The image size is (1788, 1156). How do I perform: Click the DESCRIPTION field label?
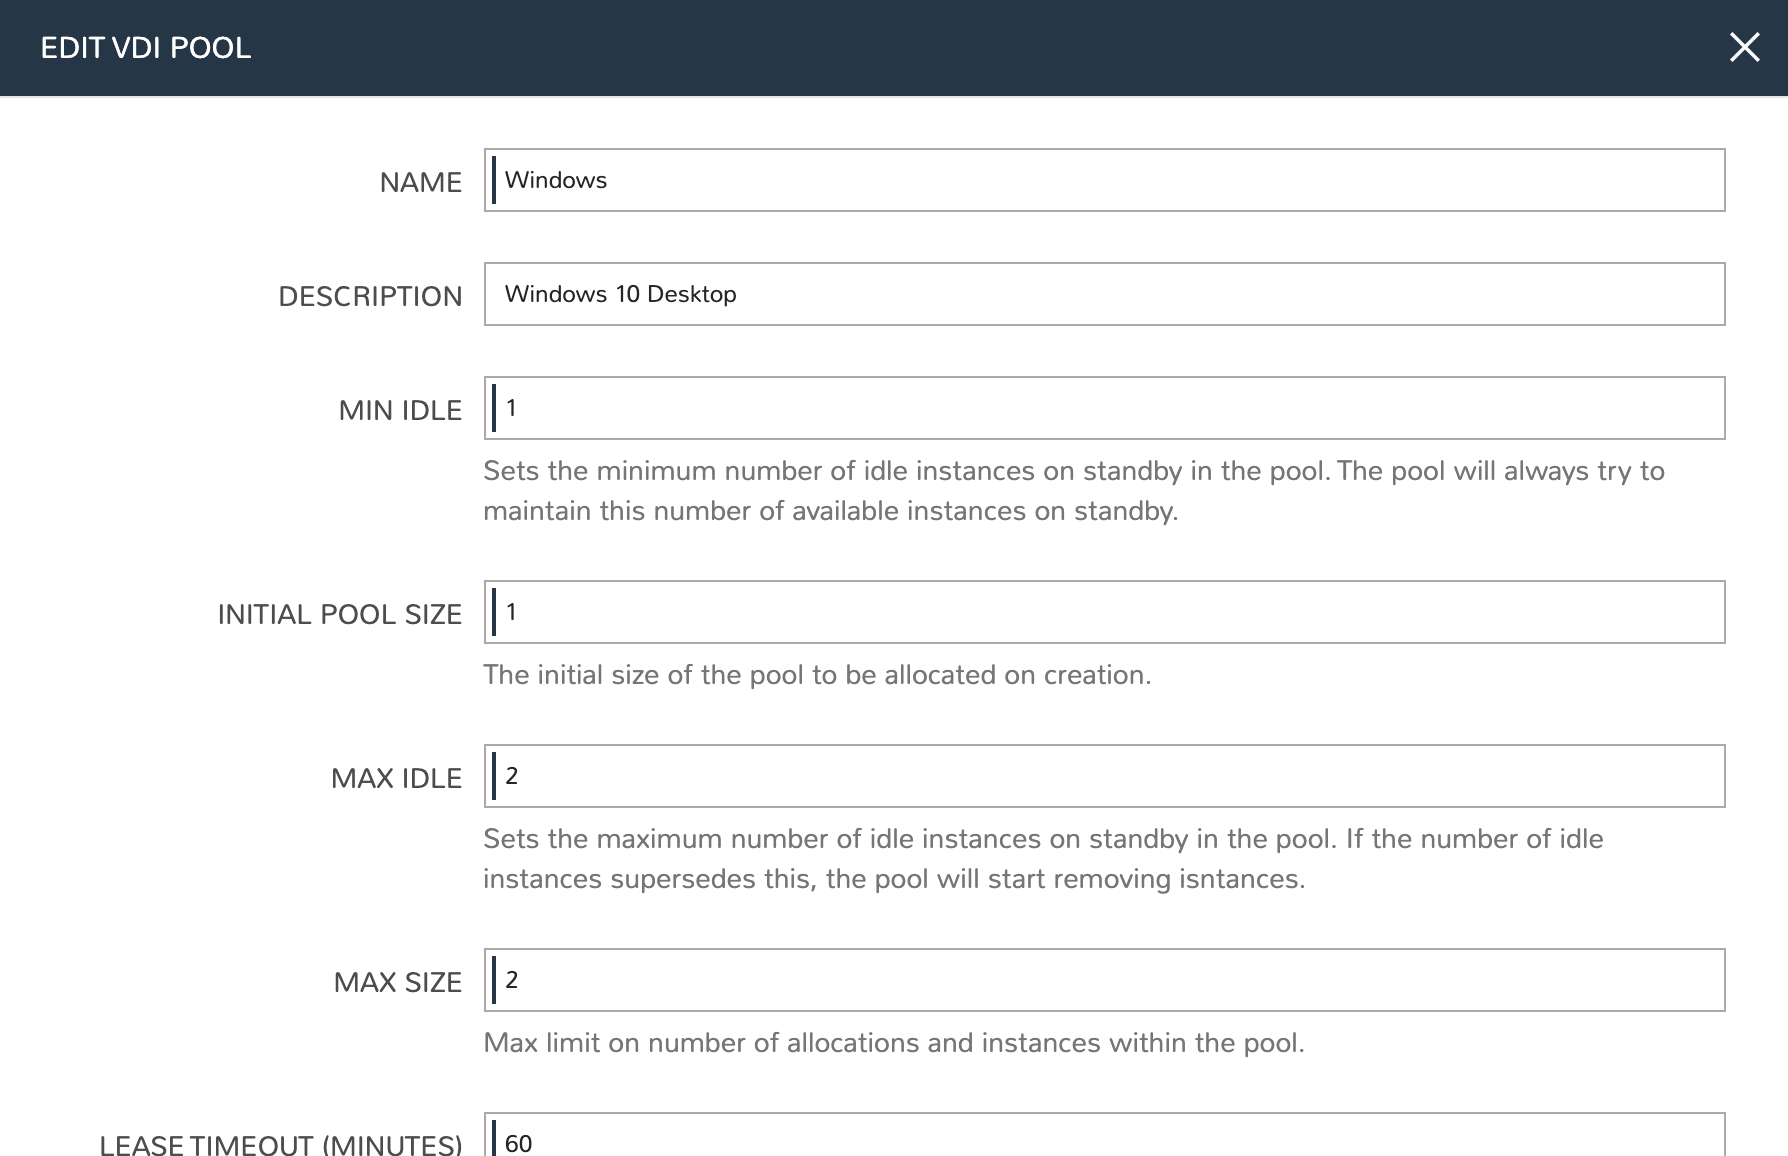coord(370,296)
